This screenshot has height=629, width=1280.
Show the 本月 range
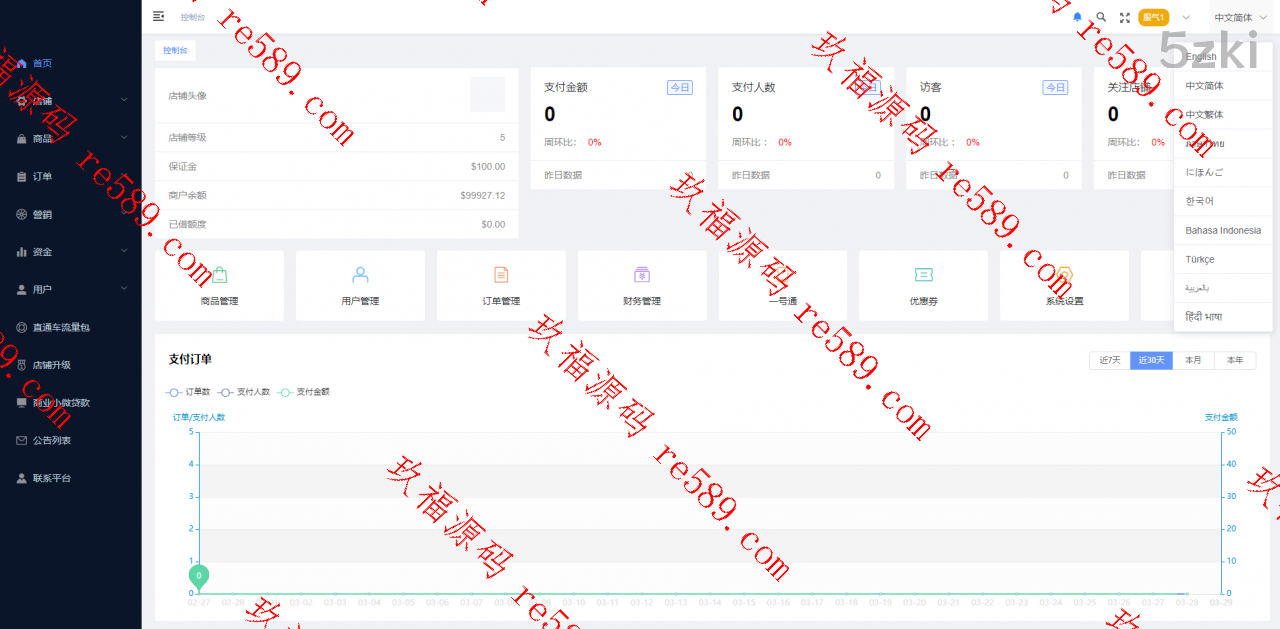click(x=1193, y=360)
